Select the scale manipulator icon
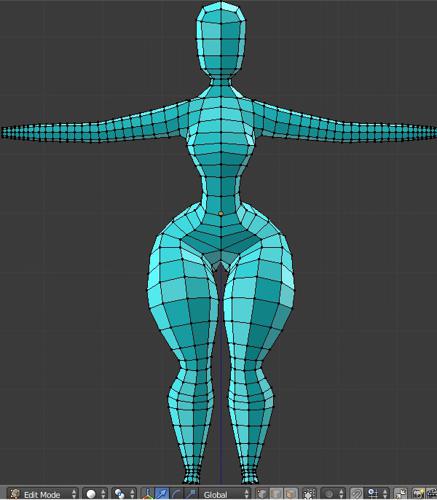Image resolution: width=437 pixels, height=500 pixels. pyautogui.click(x=191, y=494)
